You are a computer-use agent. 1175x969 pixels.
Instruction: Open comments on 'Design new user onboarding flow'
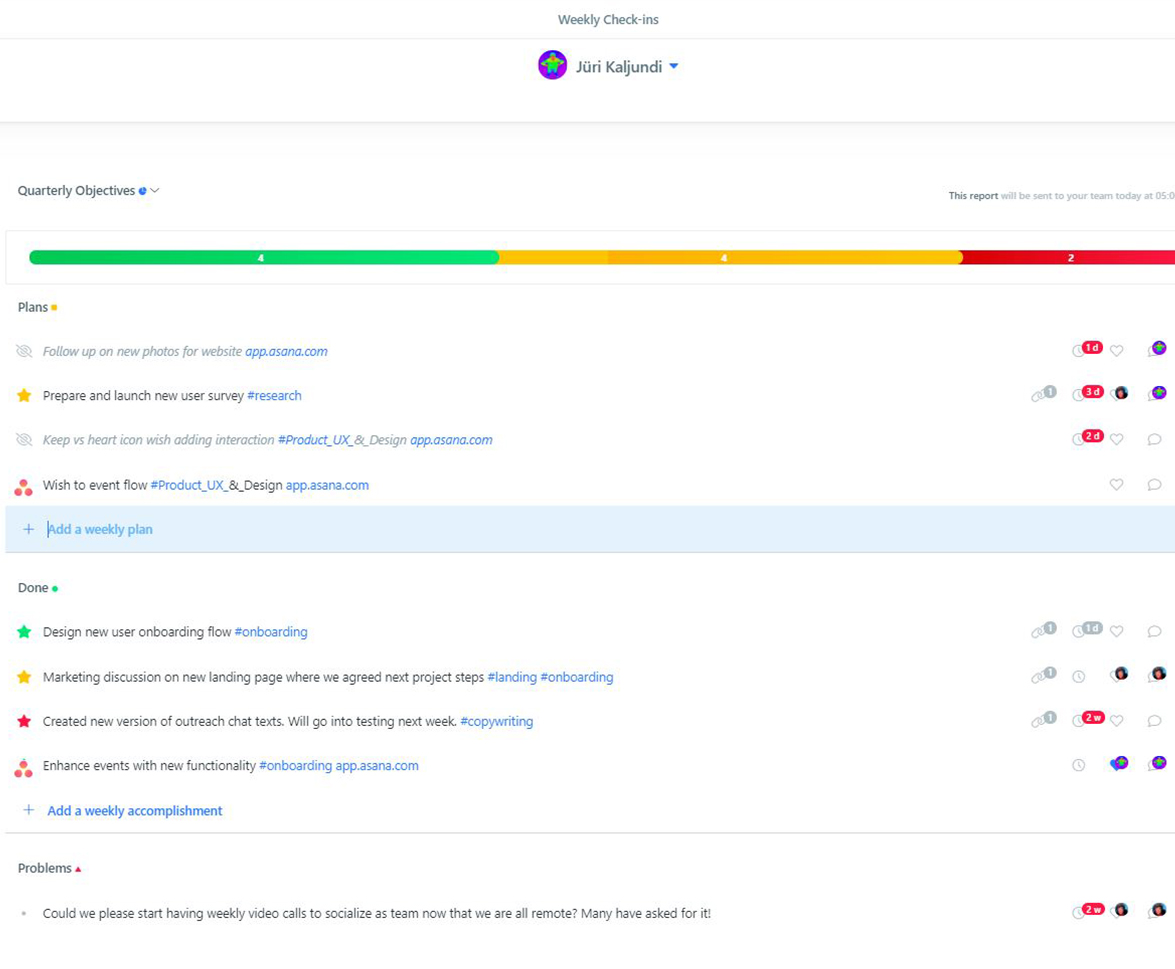[x=1154, y=631]
